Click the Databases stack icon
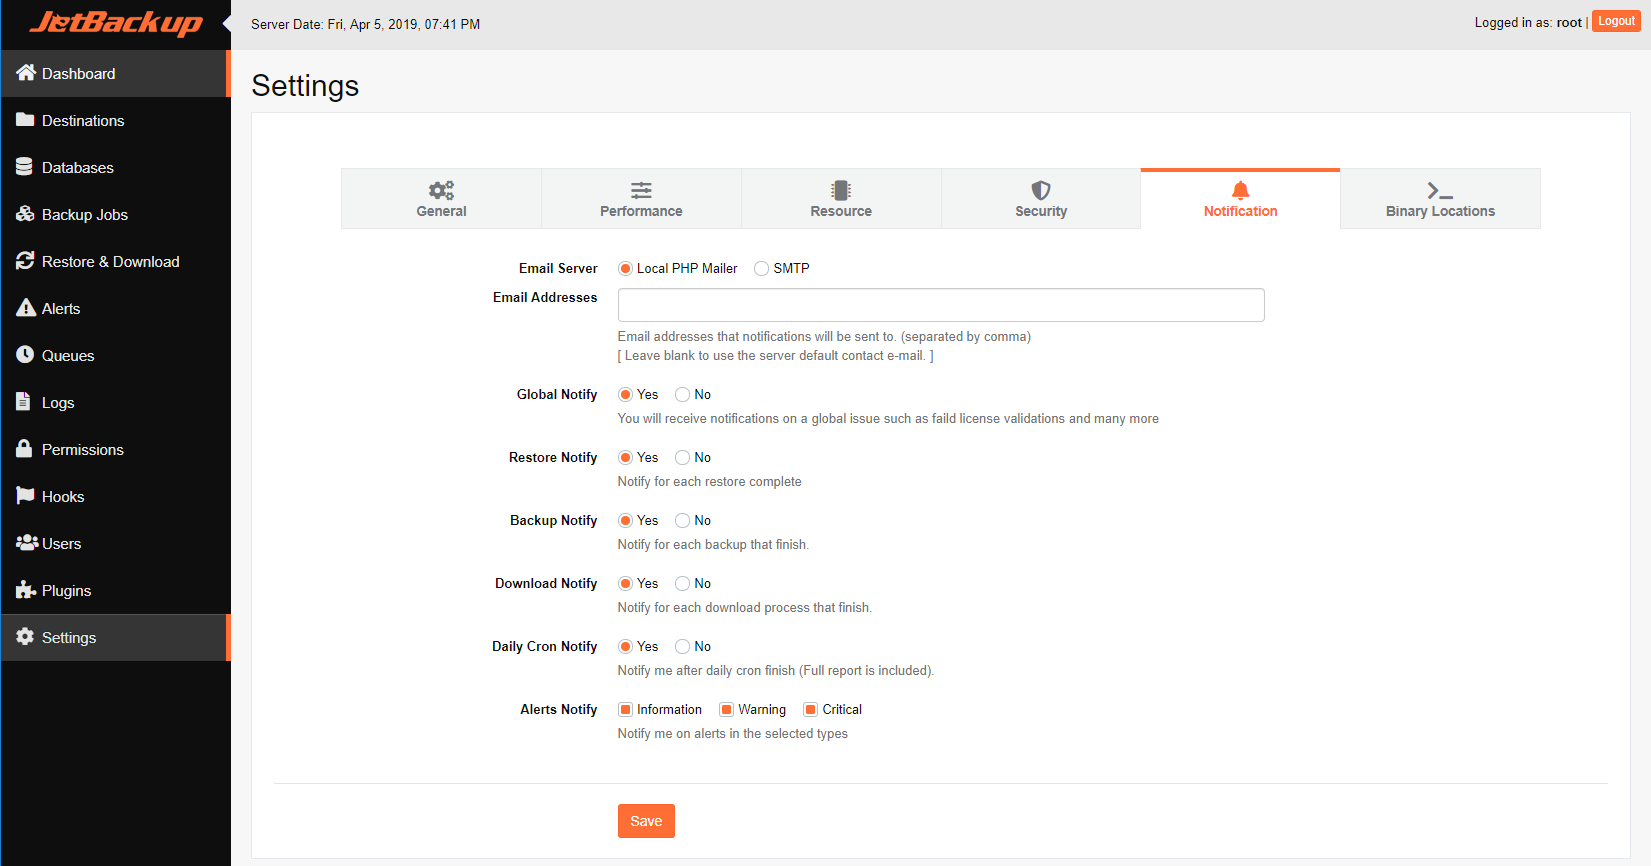This screenshot has height=866, width=1651. (x=25, y=167)
